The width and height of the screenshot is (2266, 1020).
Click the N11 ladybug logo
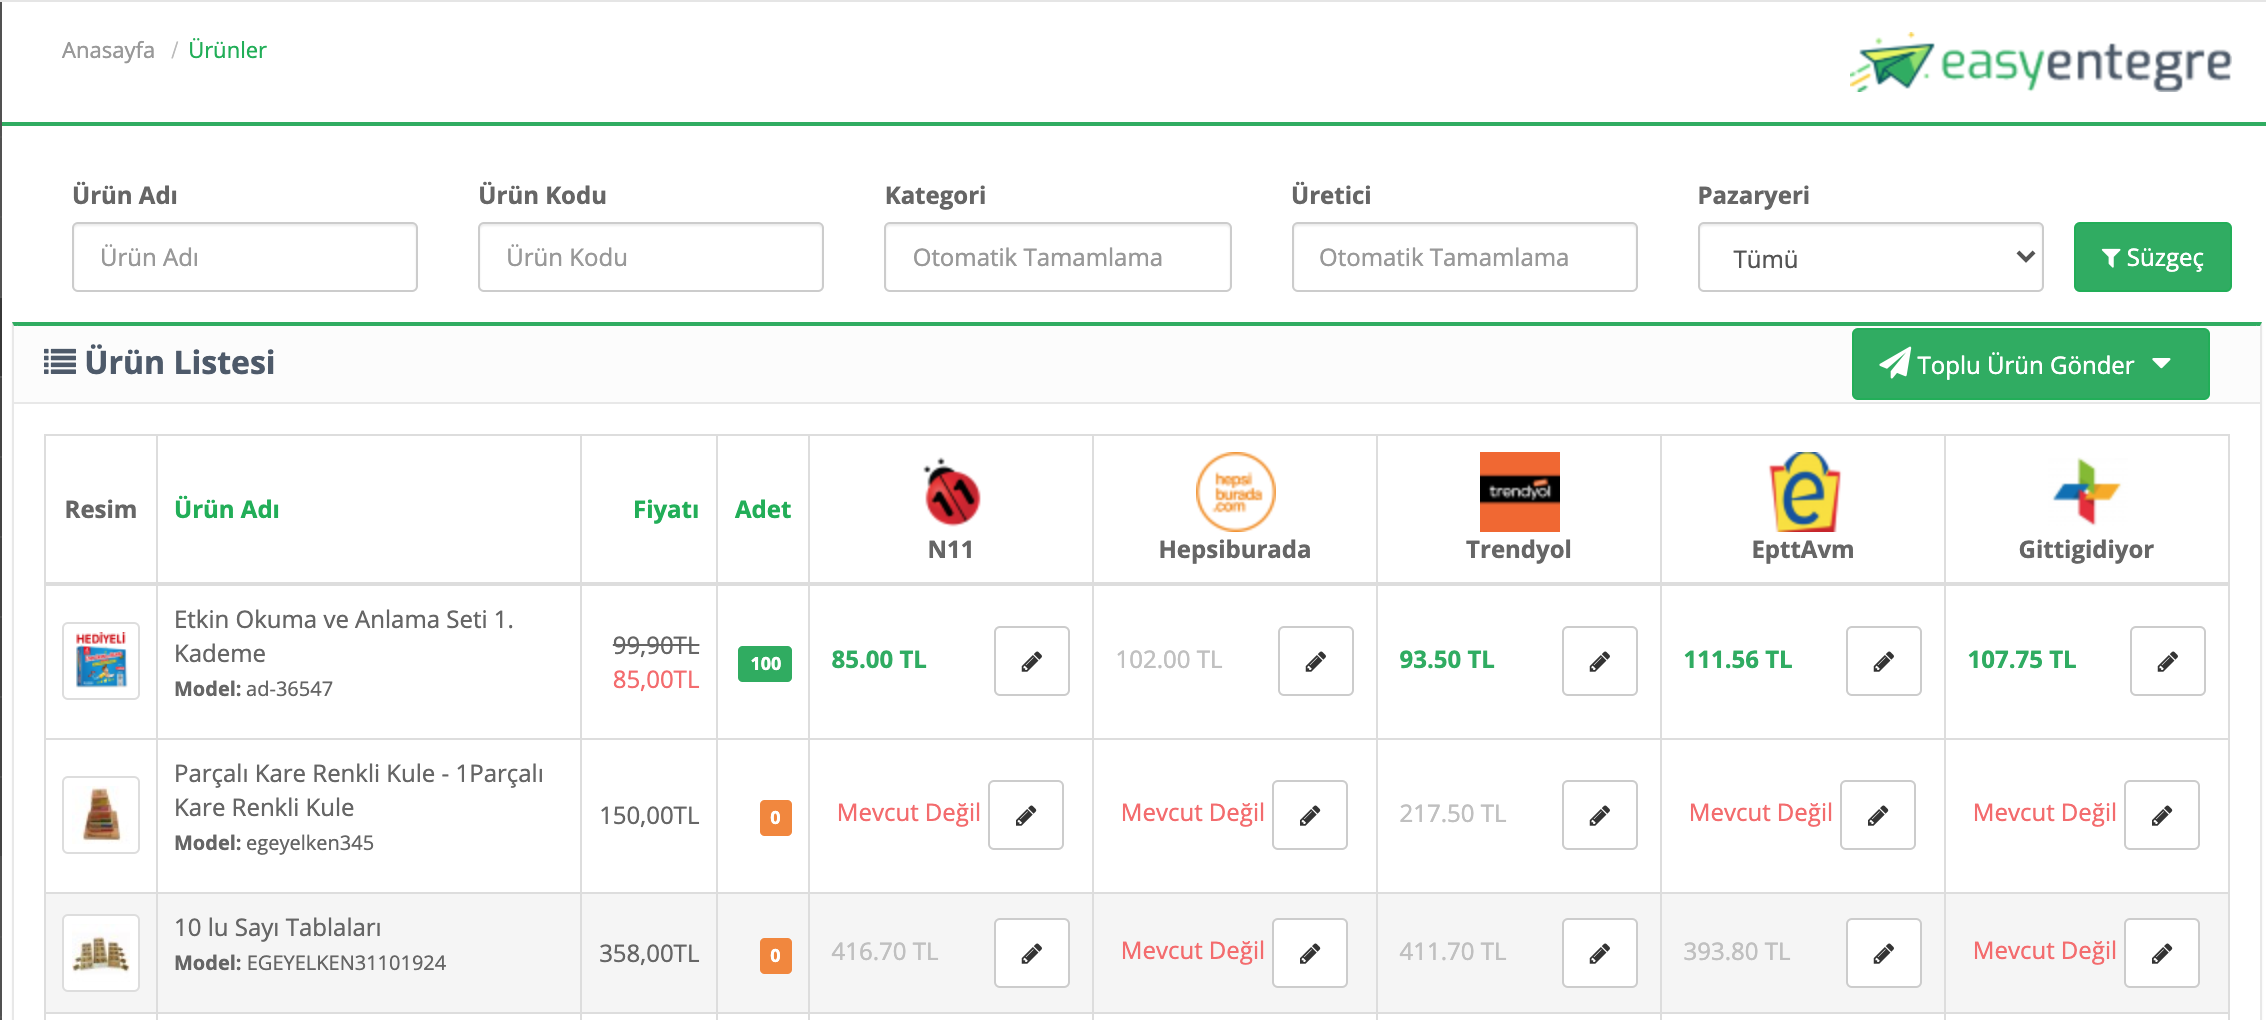coord(951,493)
